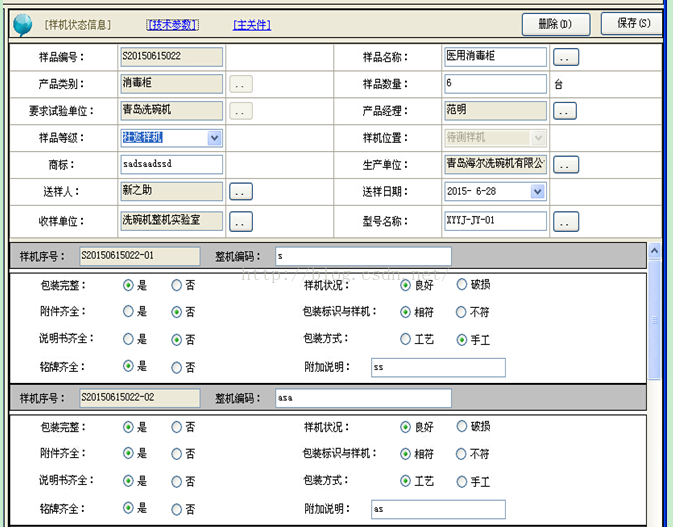Select 否 for 附件齐全 in sample -01
Viewport: 673px width, 527px height.
pyautogui.click(x=176, y=312)
